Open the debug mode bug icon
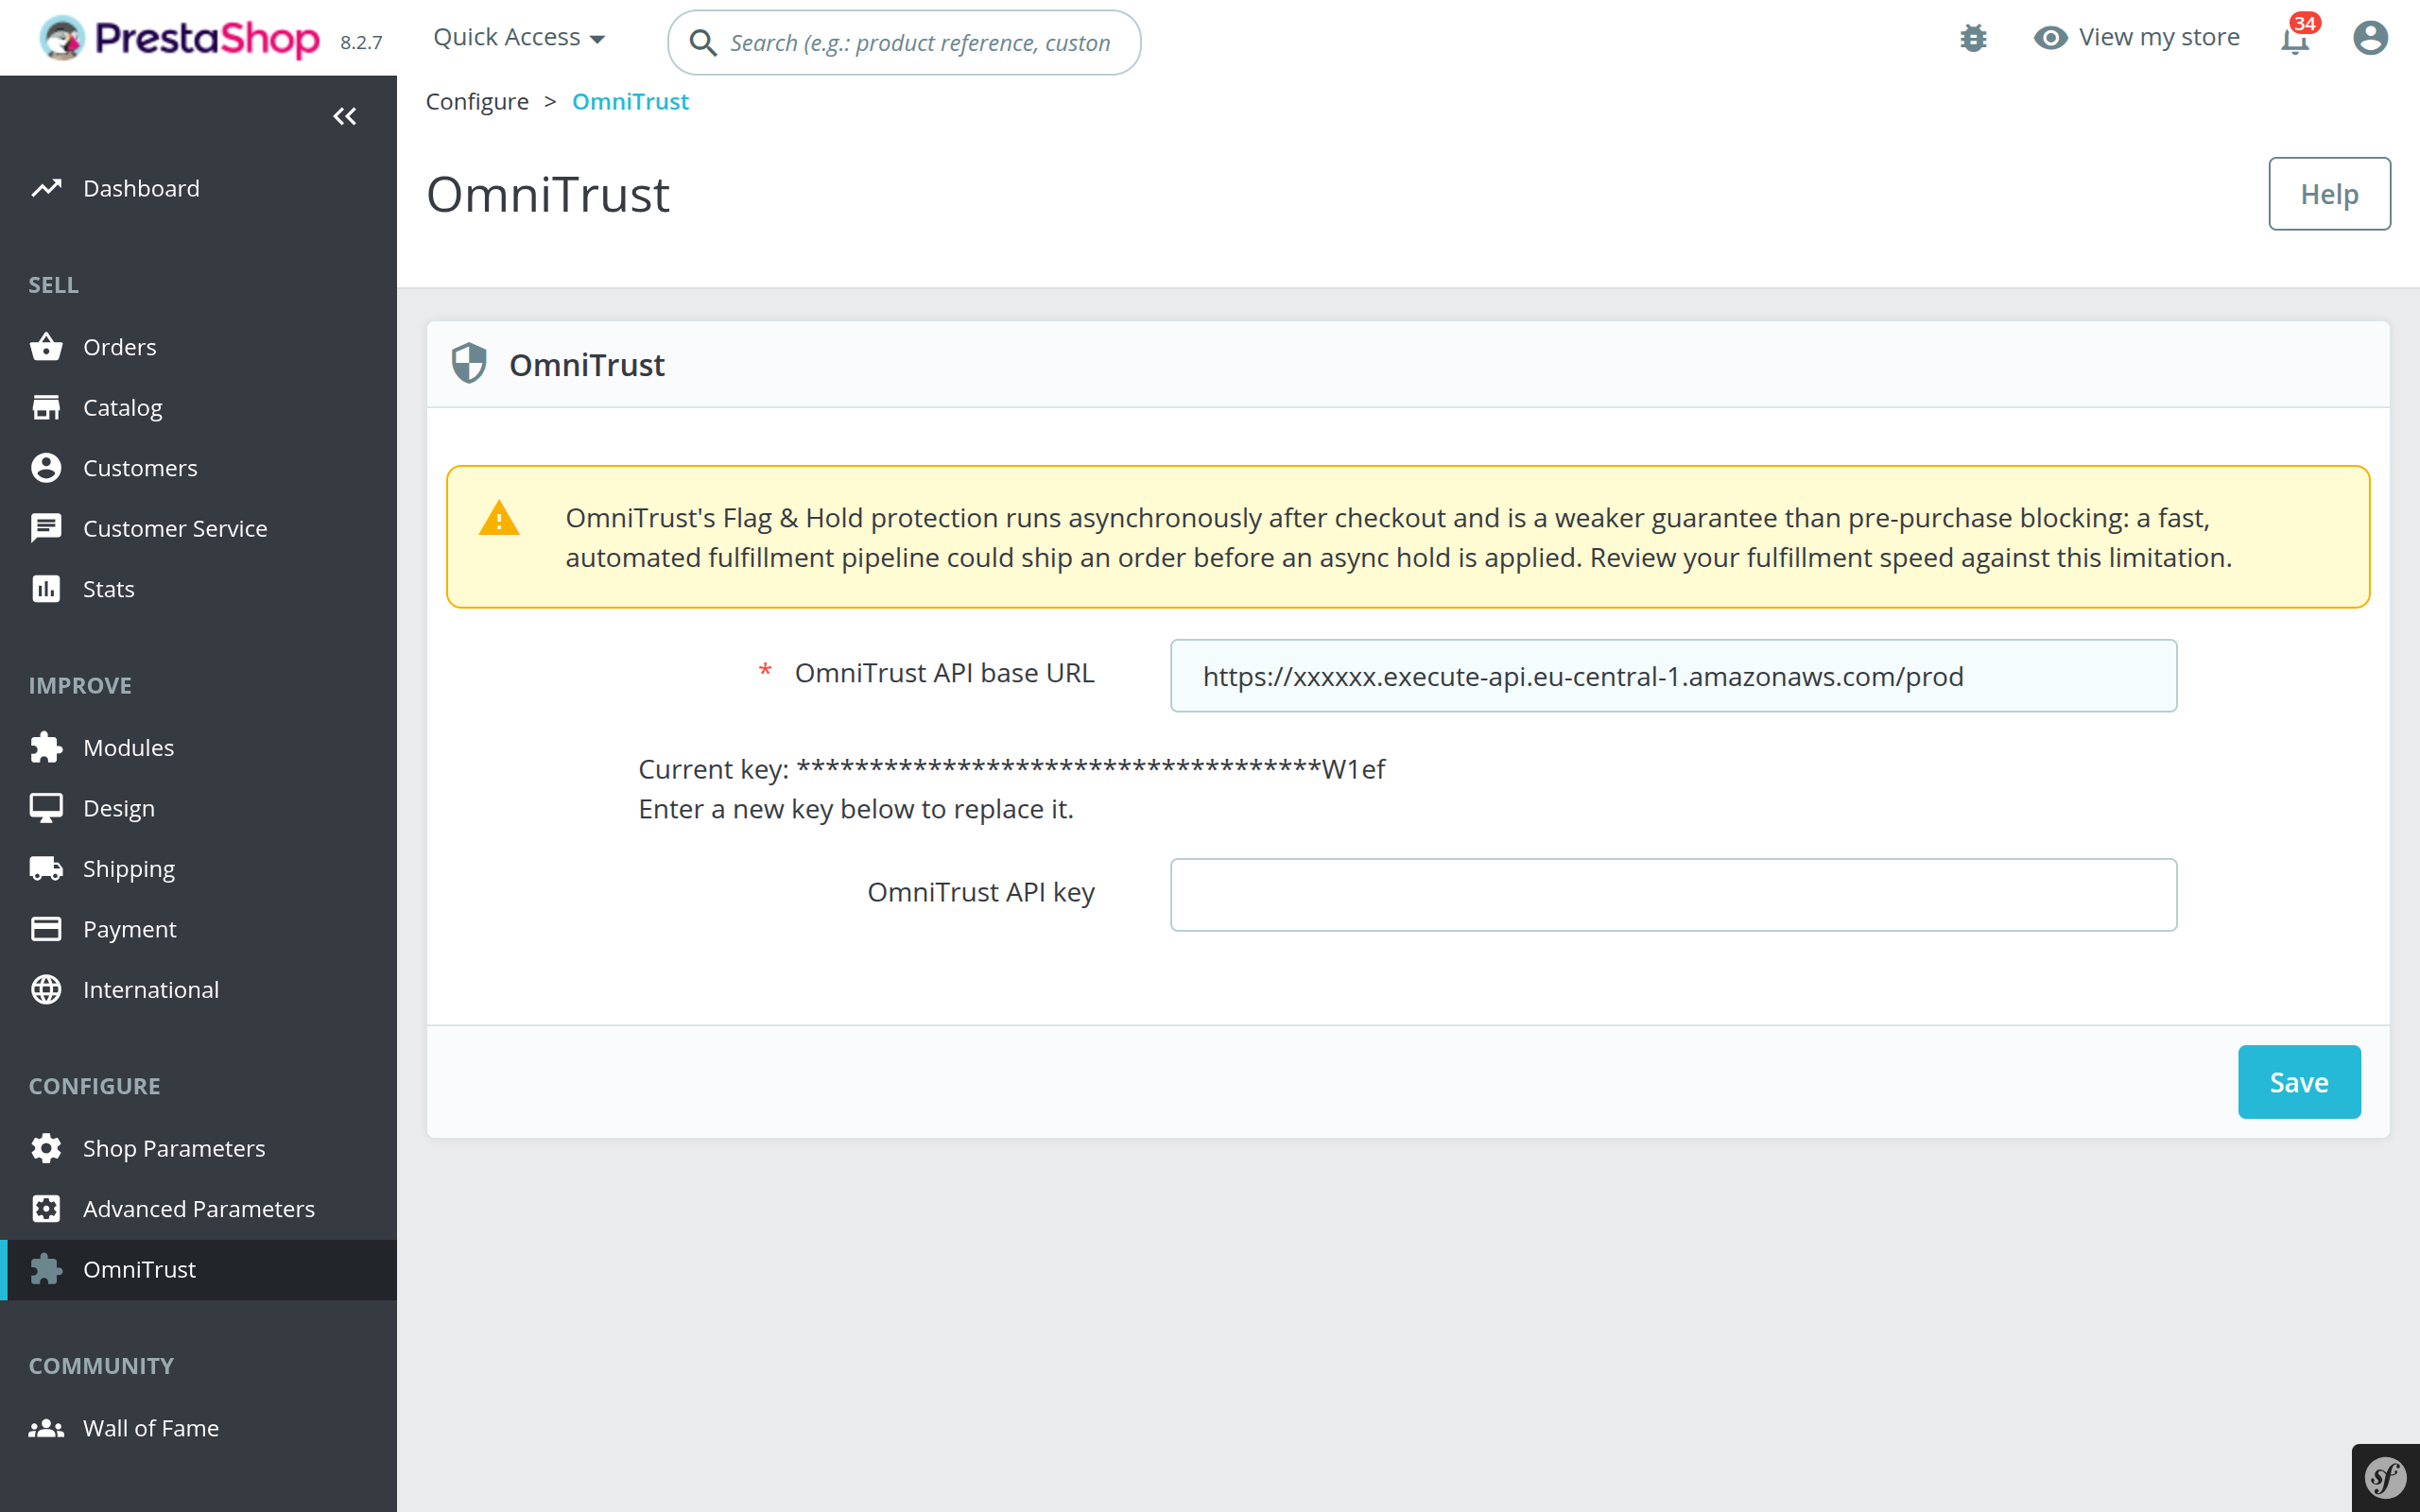Viewport: 2420px width, 1512px height. coord(1973,38)
